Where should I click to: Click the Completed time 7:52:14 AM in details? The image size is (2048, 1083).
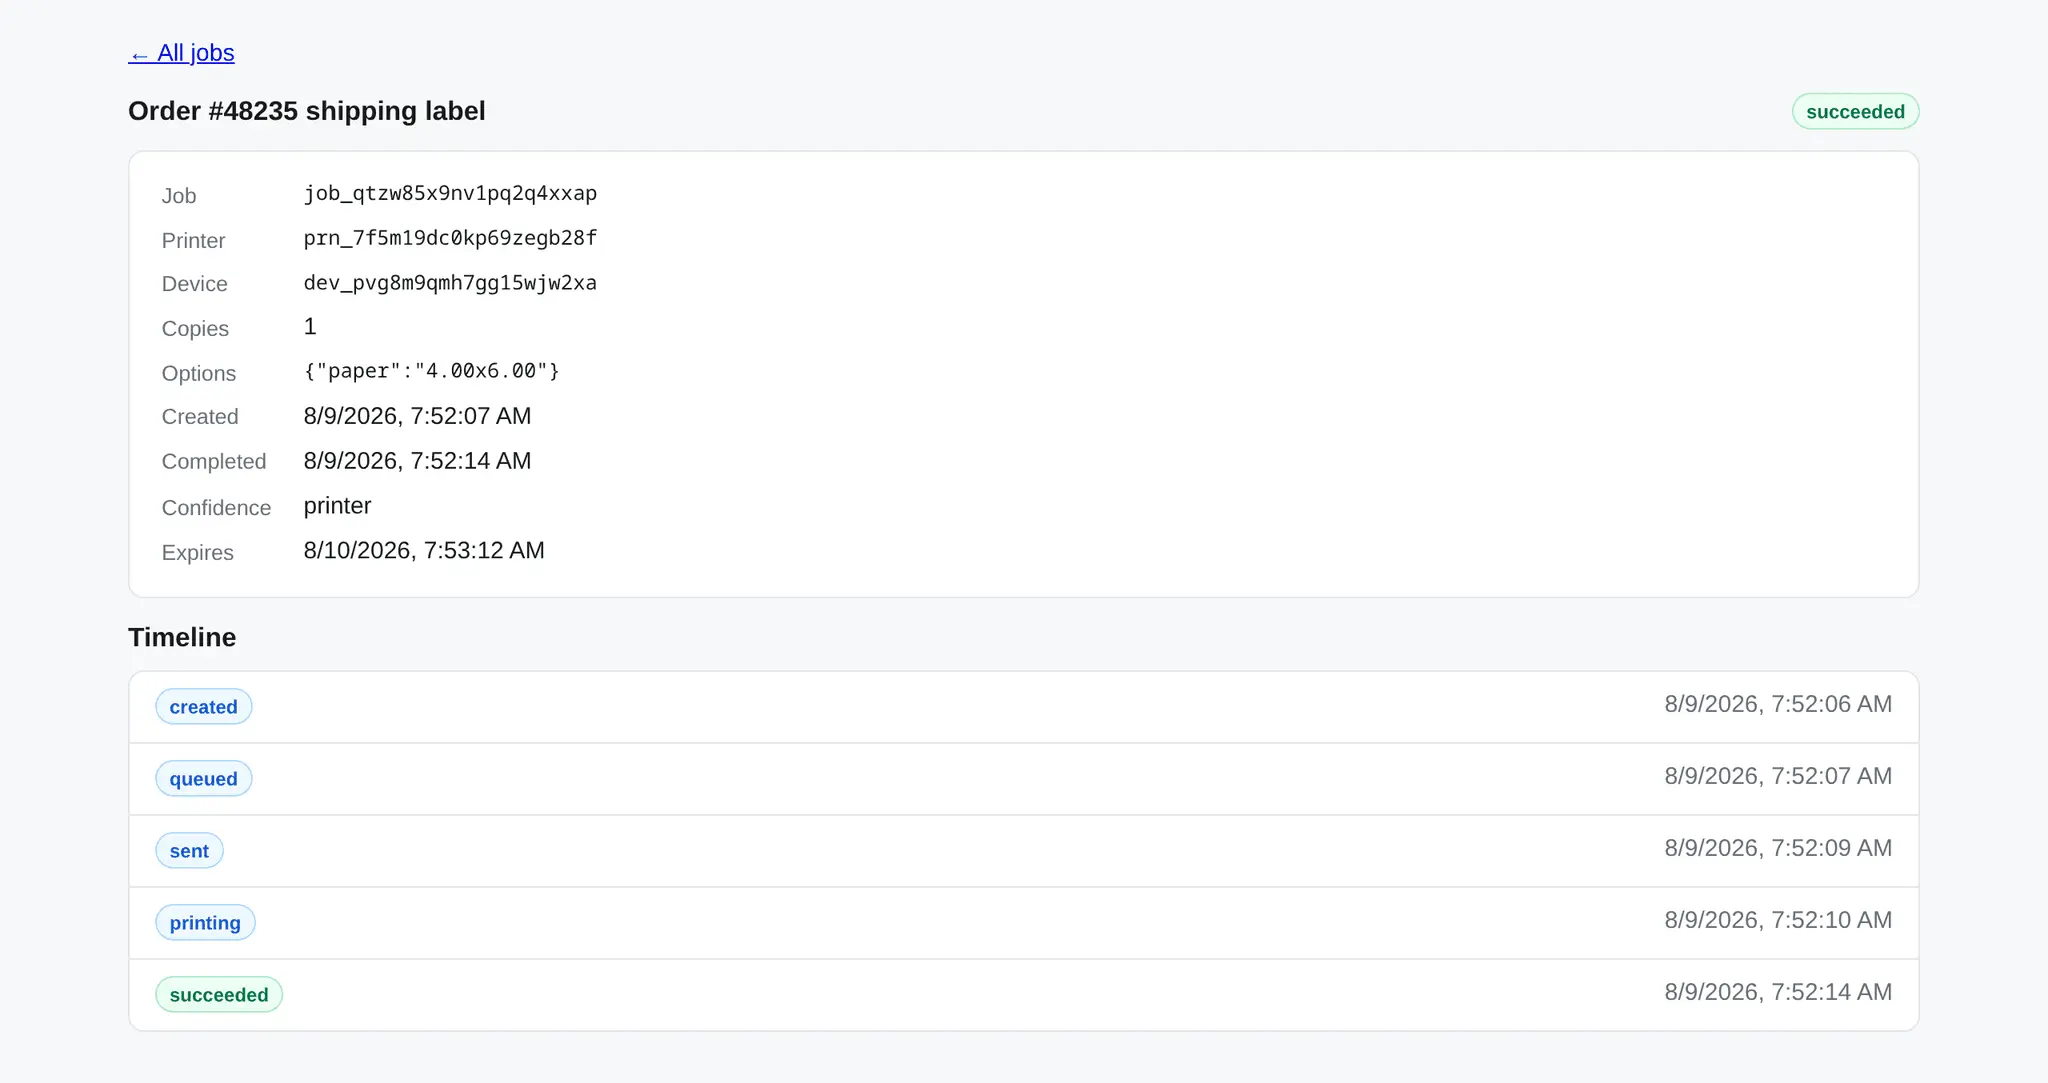(417, 461)
